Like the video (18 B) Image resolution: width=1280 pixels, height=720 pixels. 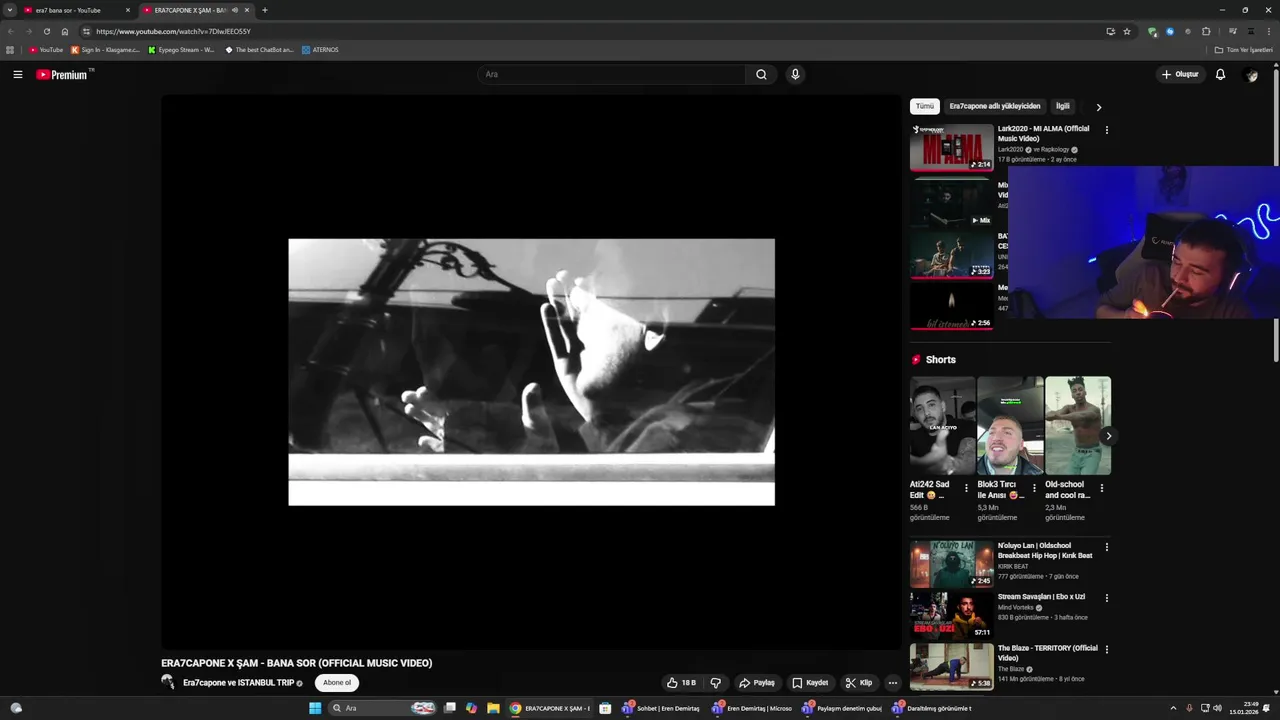pyautogui.click(x=681, y=683)
